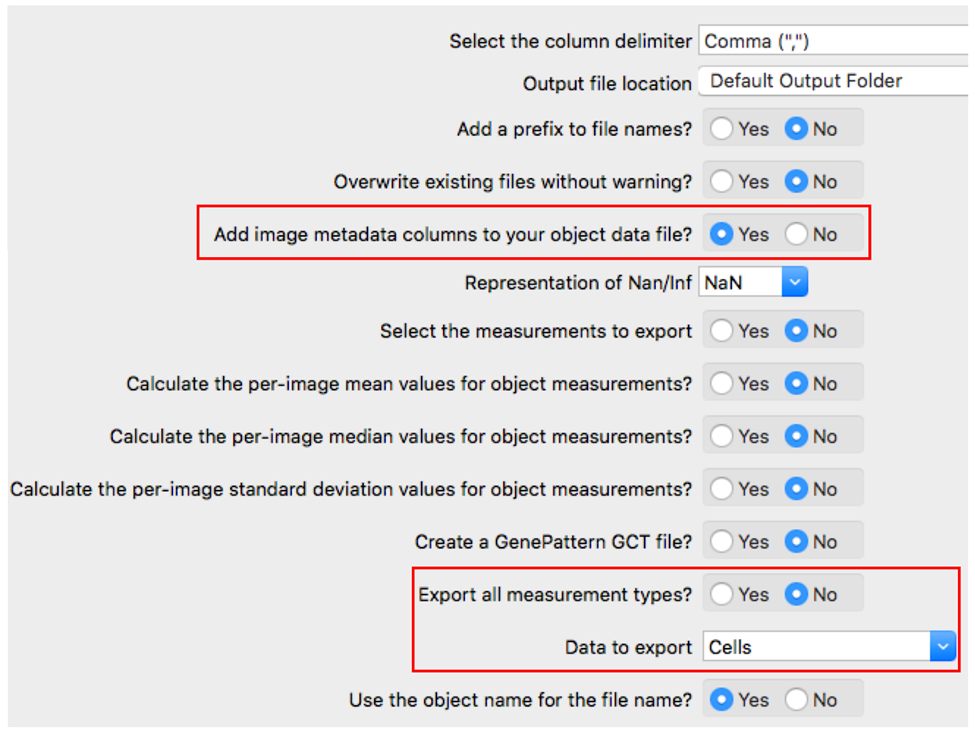Enable per-image median values calculation

coord(722,437)
